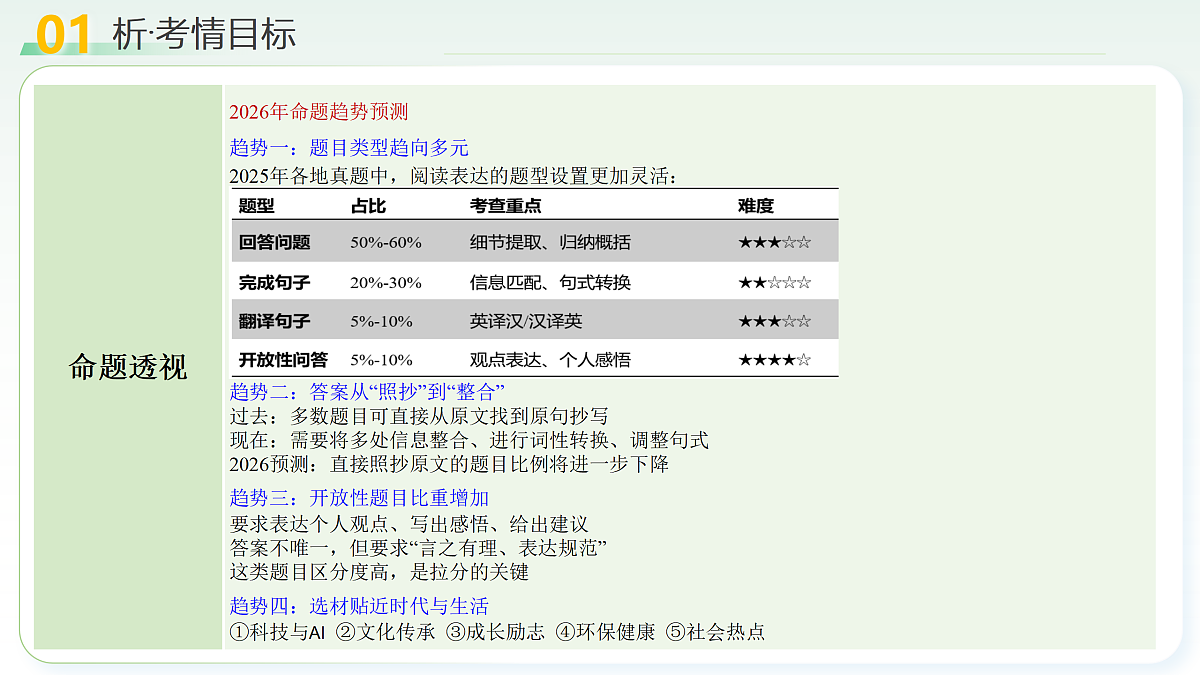Click the slide title '析·考情目标'

pyautogui.click(x=205, y=33)
